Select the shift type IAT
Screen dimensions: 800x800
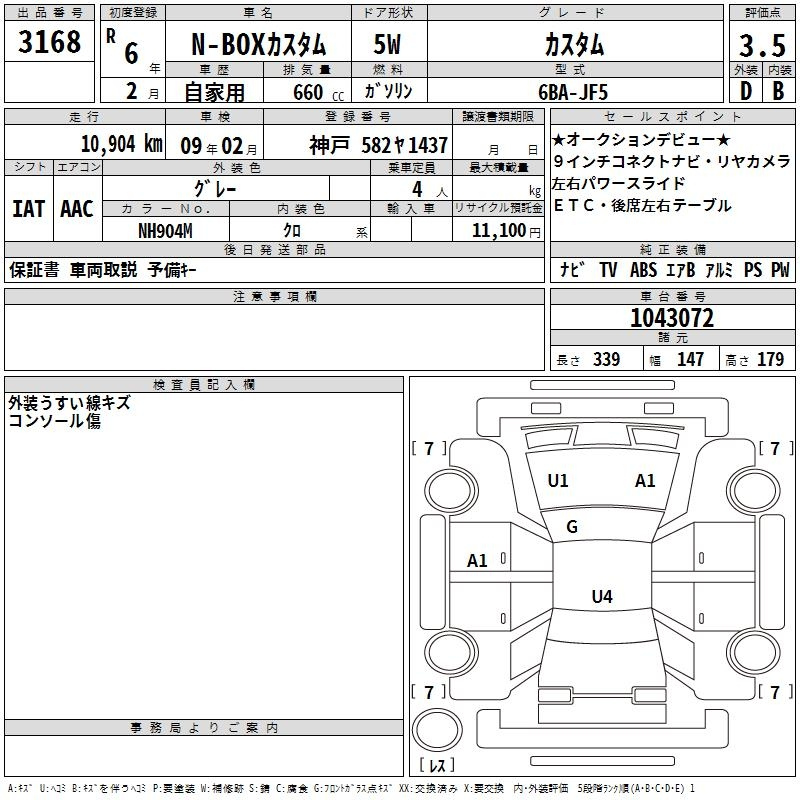[29, 209]
